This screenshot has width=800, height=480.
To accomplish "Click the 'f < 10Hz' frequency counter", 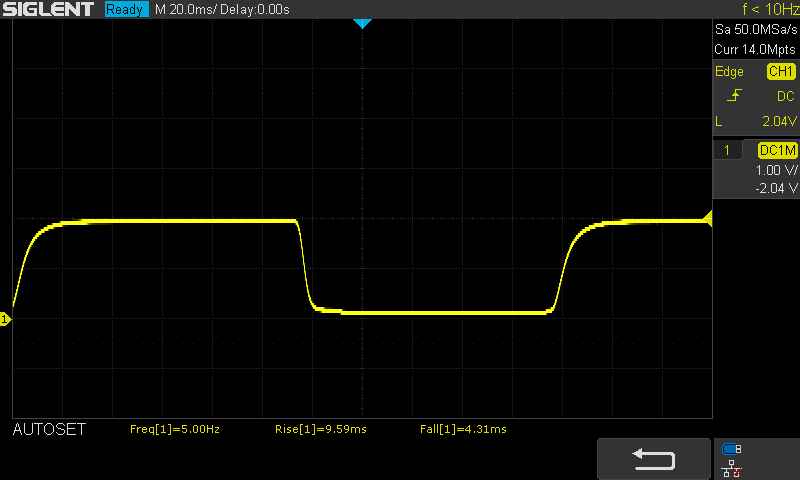I will click(x=770, y=9).
